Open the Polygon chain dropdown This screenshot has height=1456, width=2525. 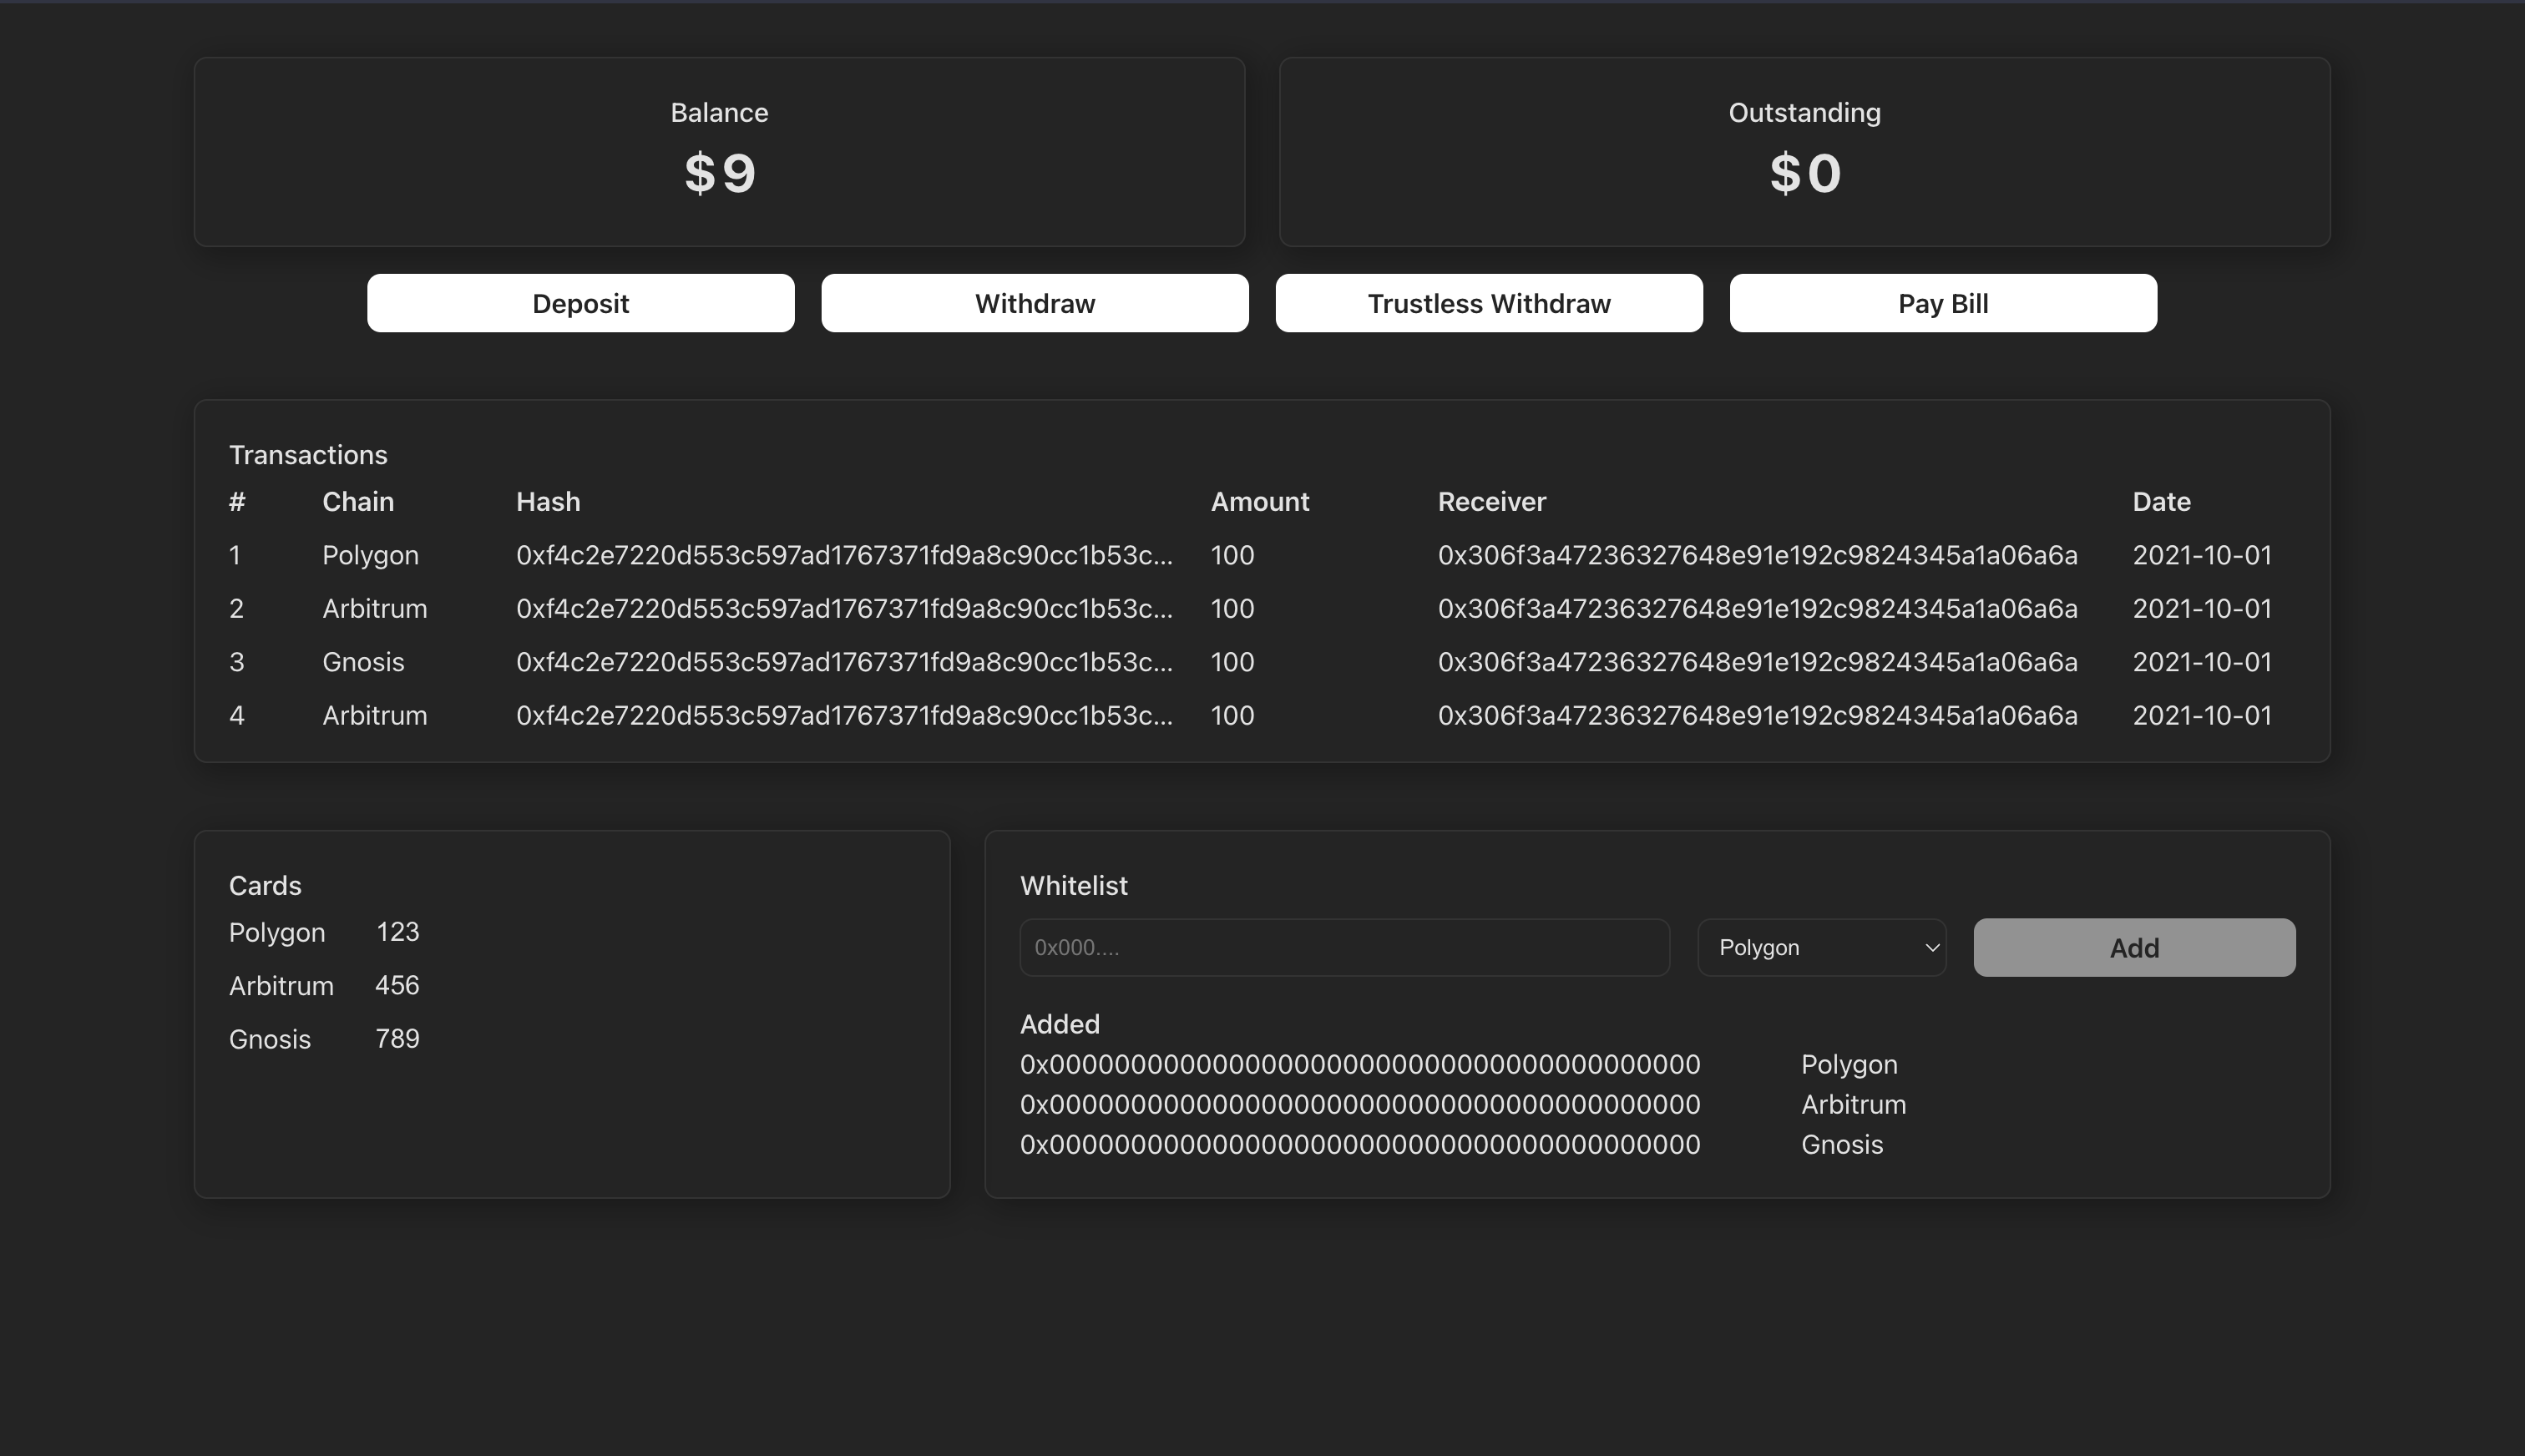pos(1822,947)
